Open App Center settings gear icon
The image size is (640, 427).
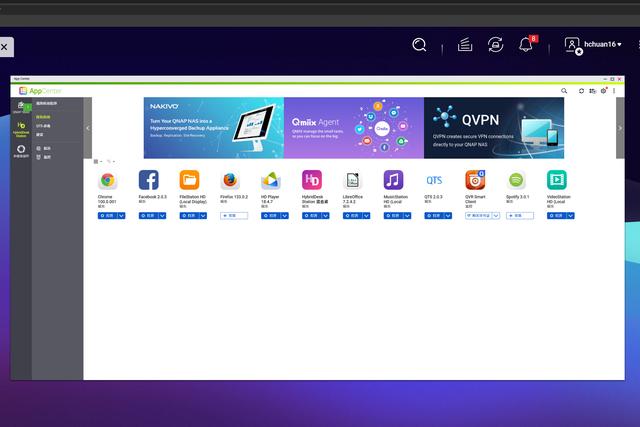[x=604, y=91]
